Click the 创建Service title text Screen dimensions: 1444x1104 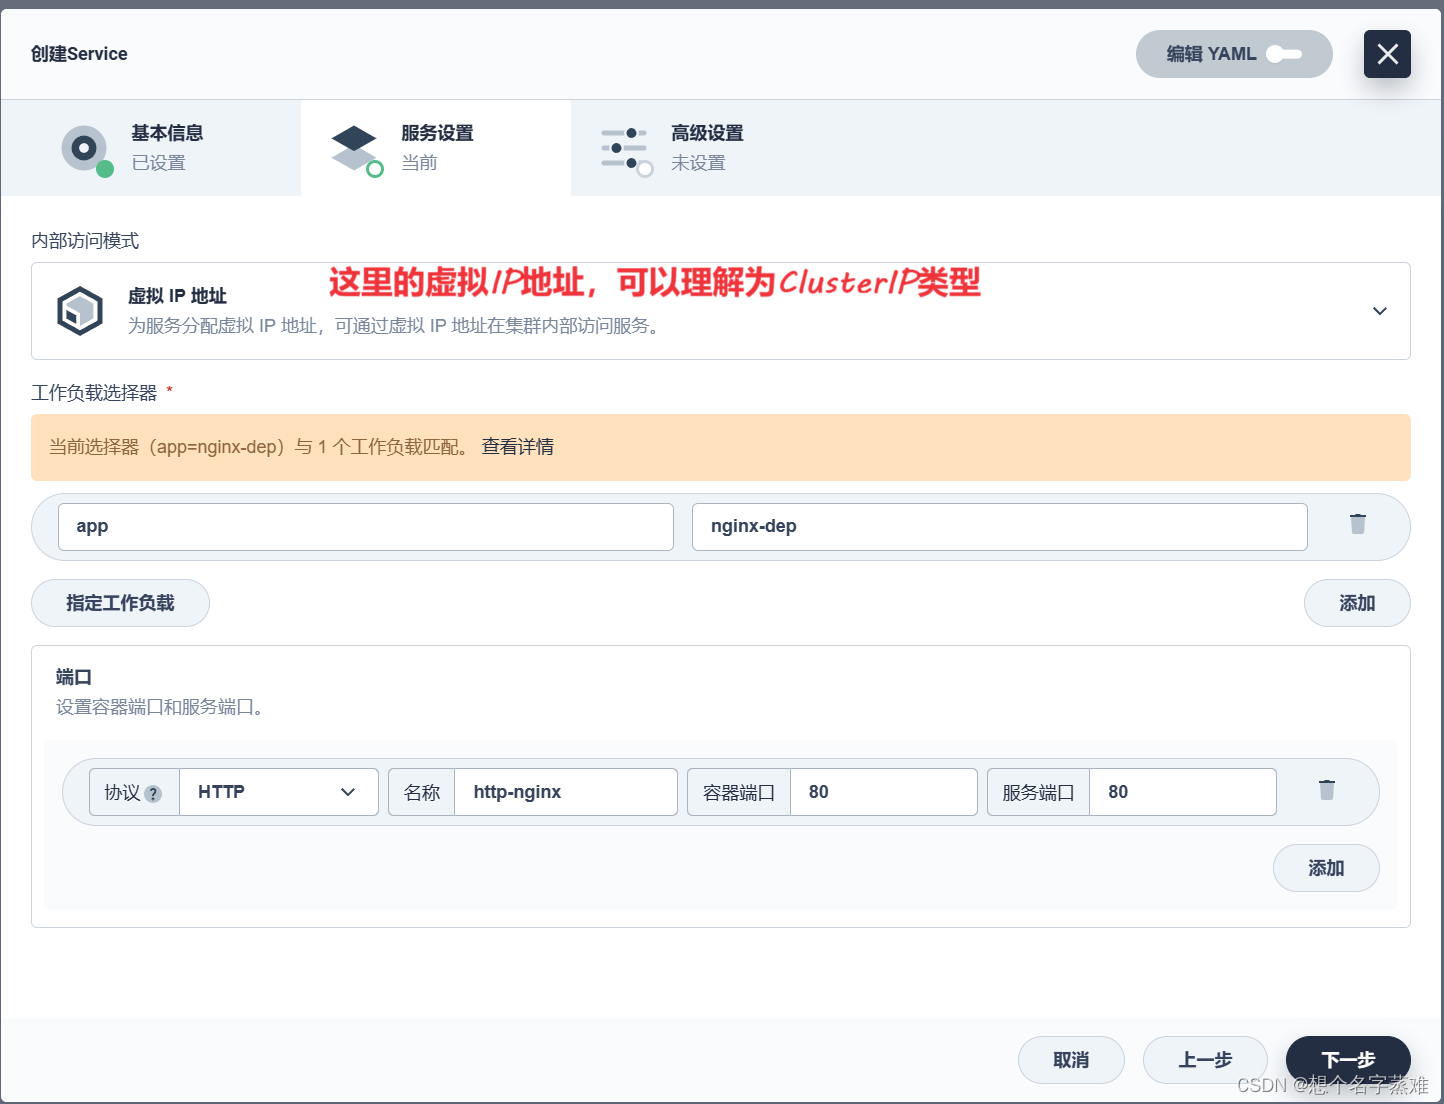click(x=79, y=54)
